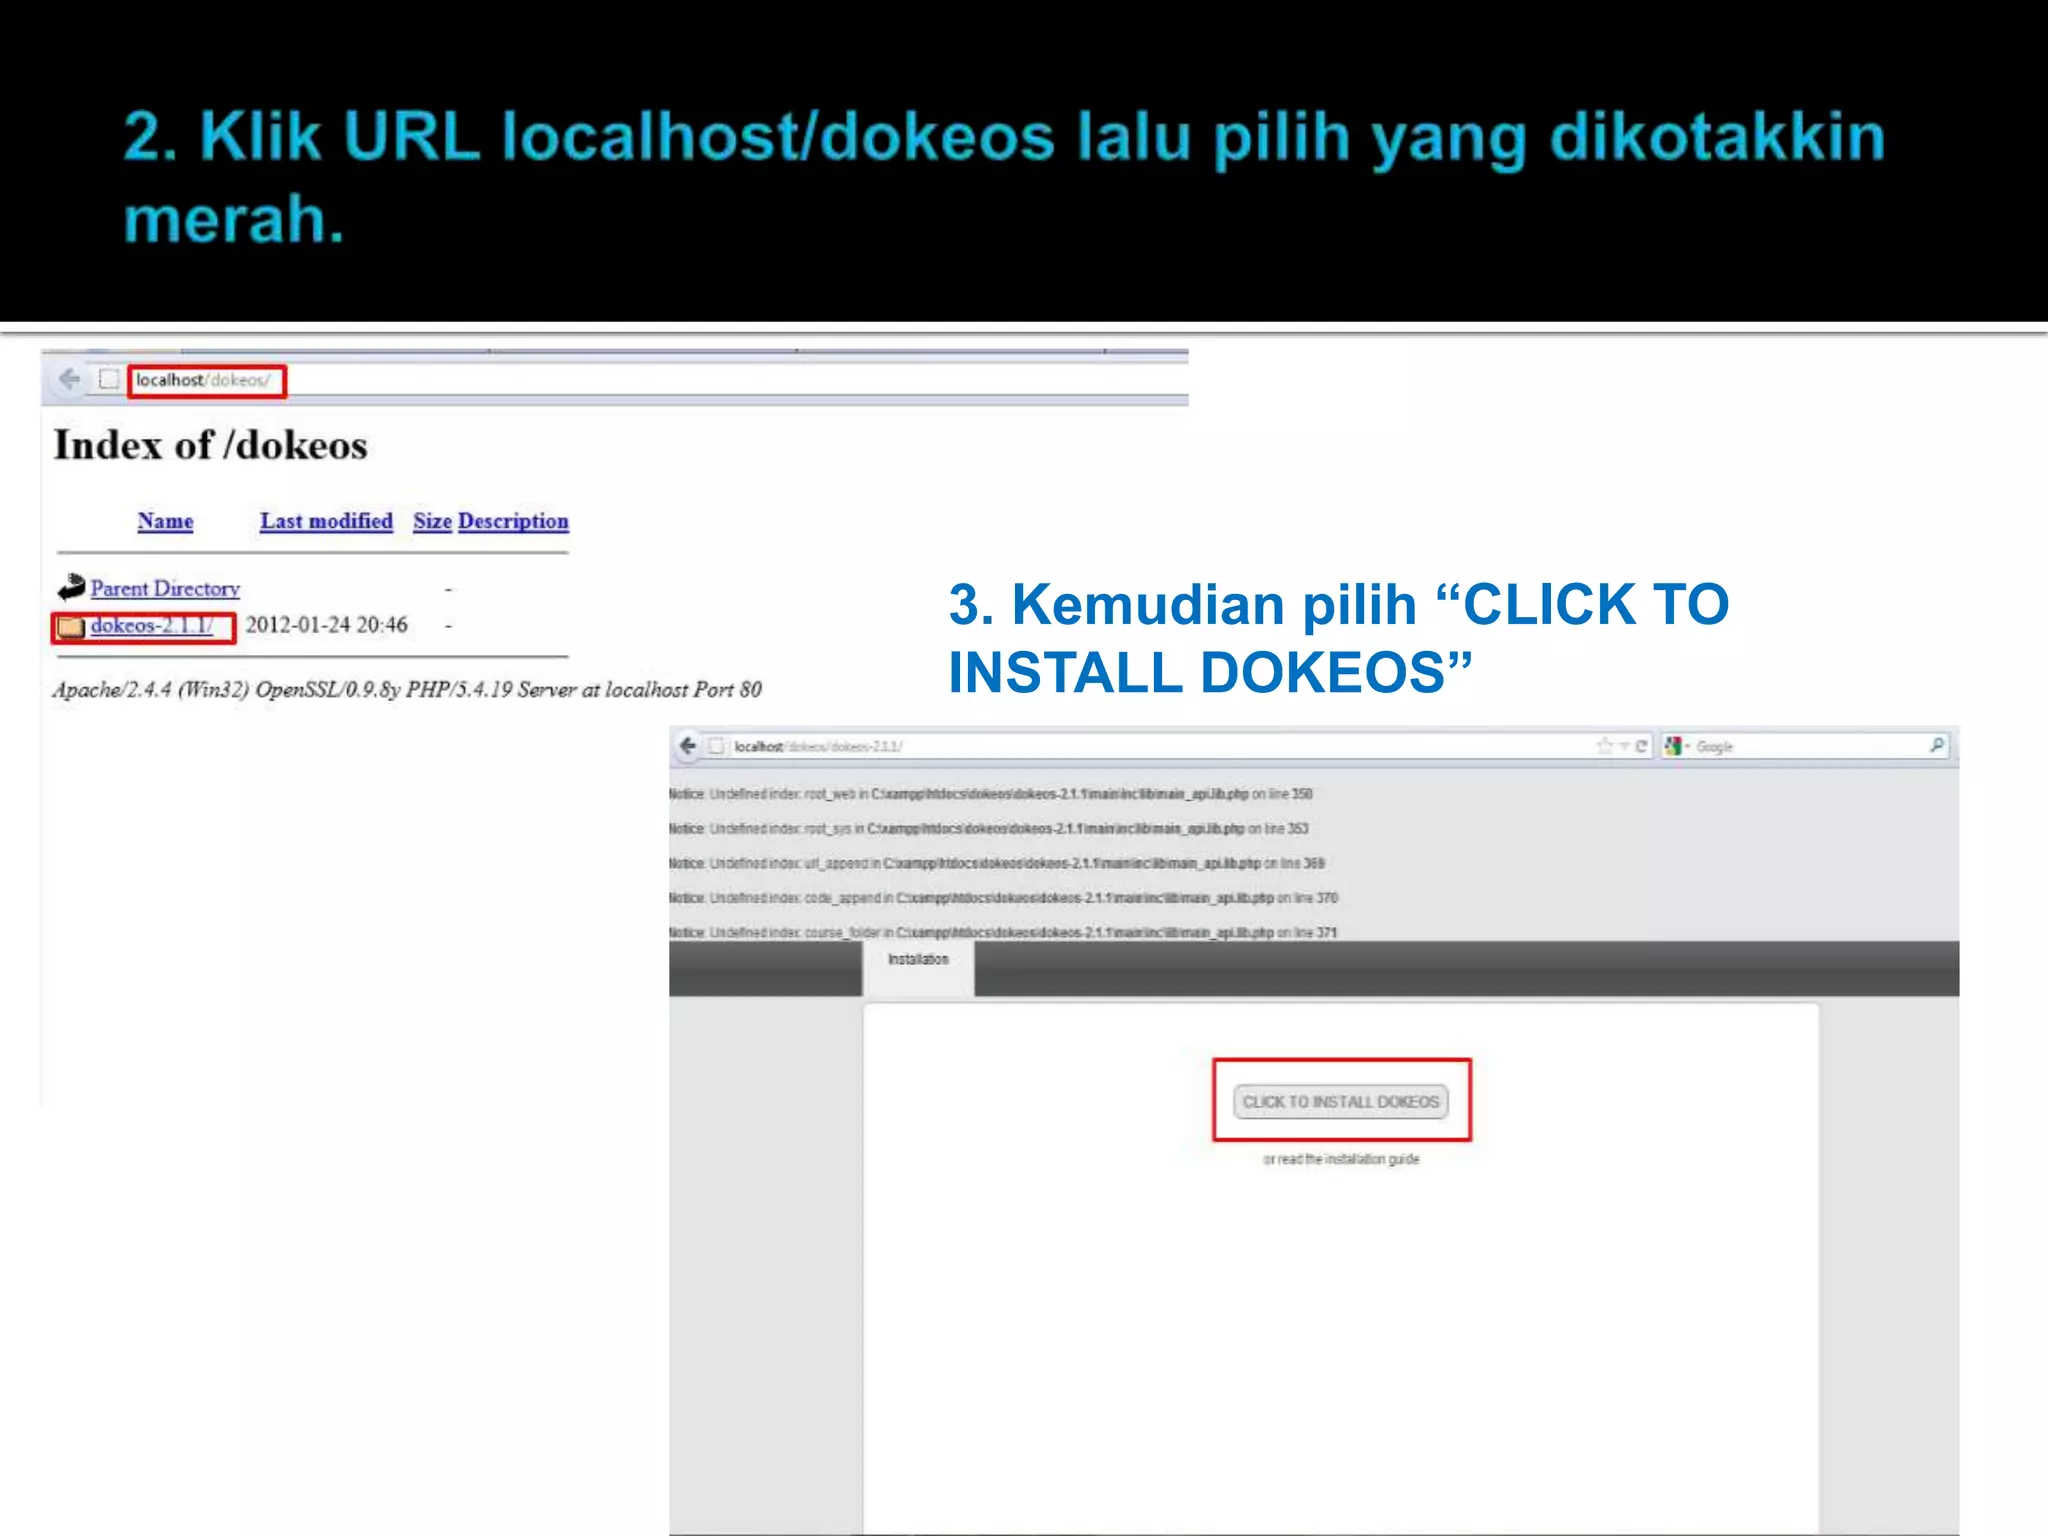Open the dokeos-2.1.1/ folder link

pos(151,625)
